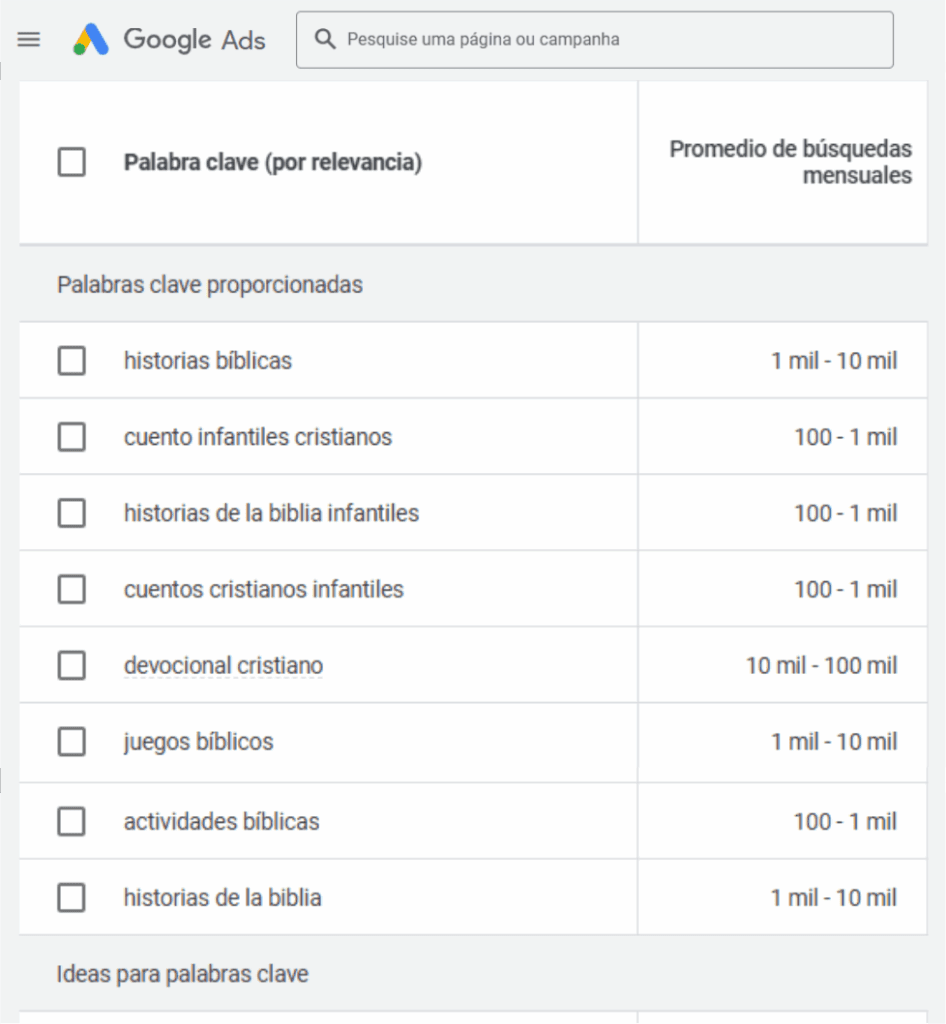This screenshot has height=1024, width=946.
Task: Sort by "Palabra clave (por relevancia)" header
Action: pyautogui.click(x=272, y=162)
